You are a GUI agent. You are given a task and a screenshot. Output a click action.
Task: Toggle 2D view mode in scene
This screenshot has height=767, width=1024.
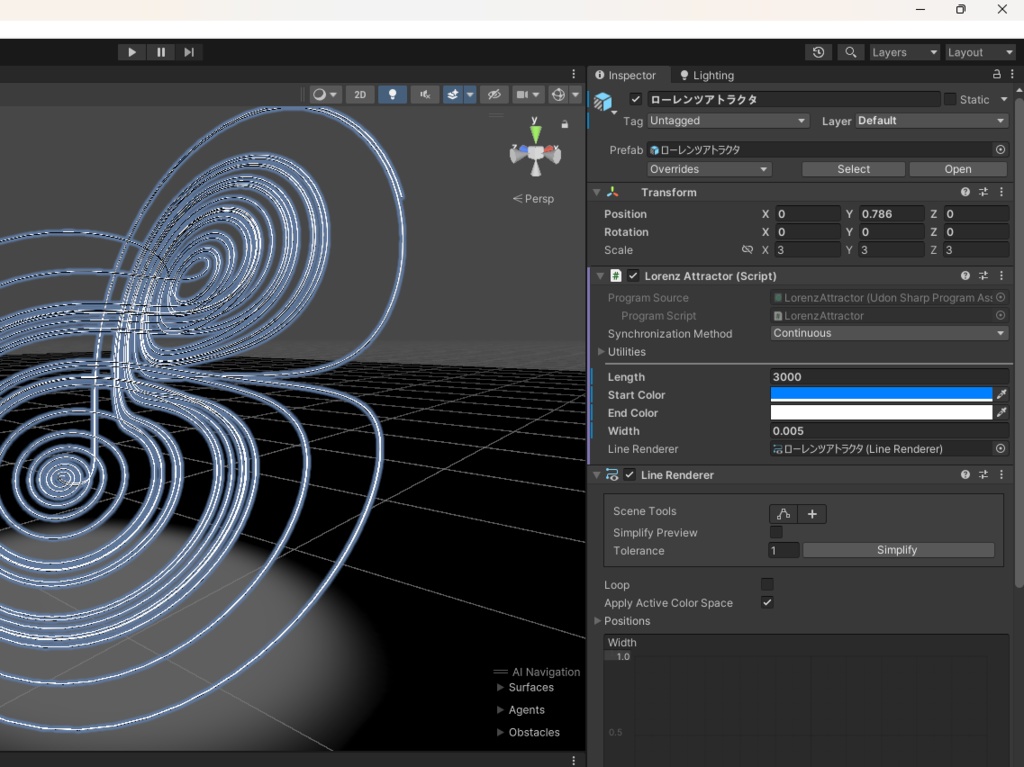pyautogui.click(x=360, y=95)
